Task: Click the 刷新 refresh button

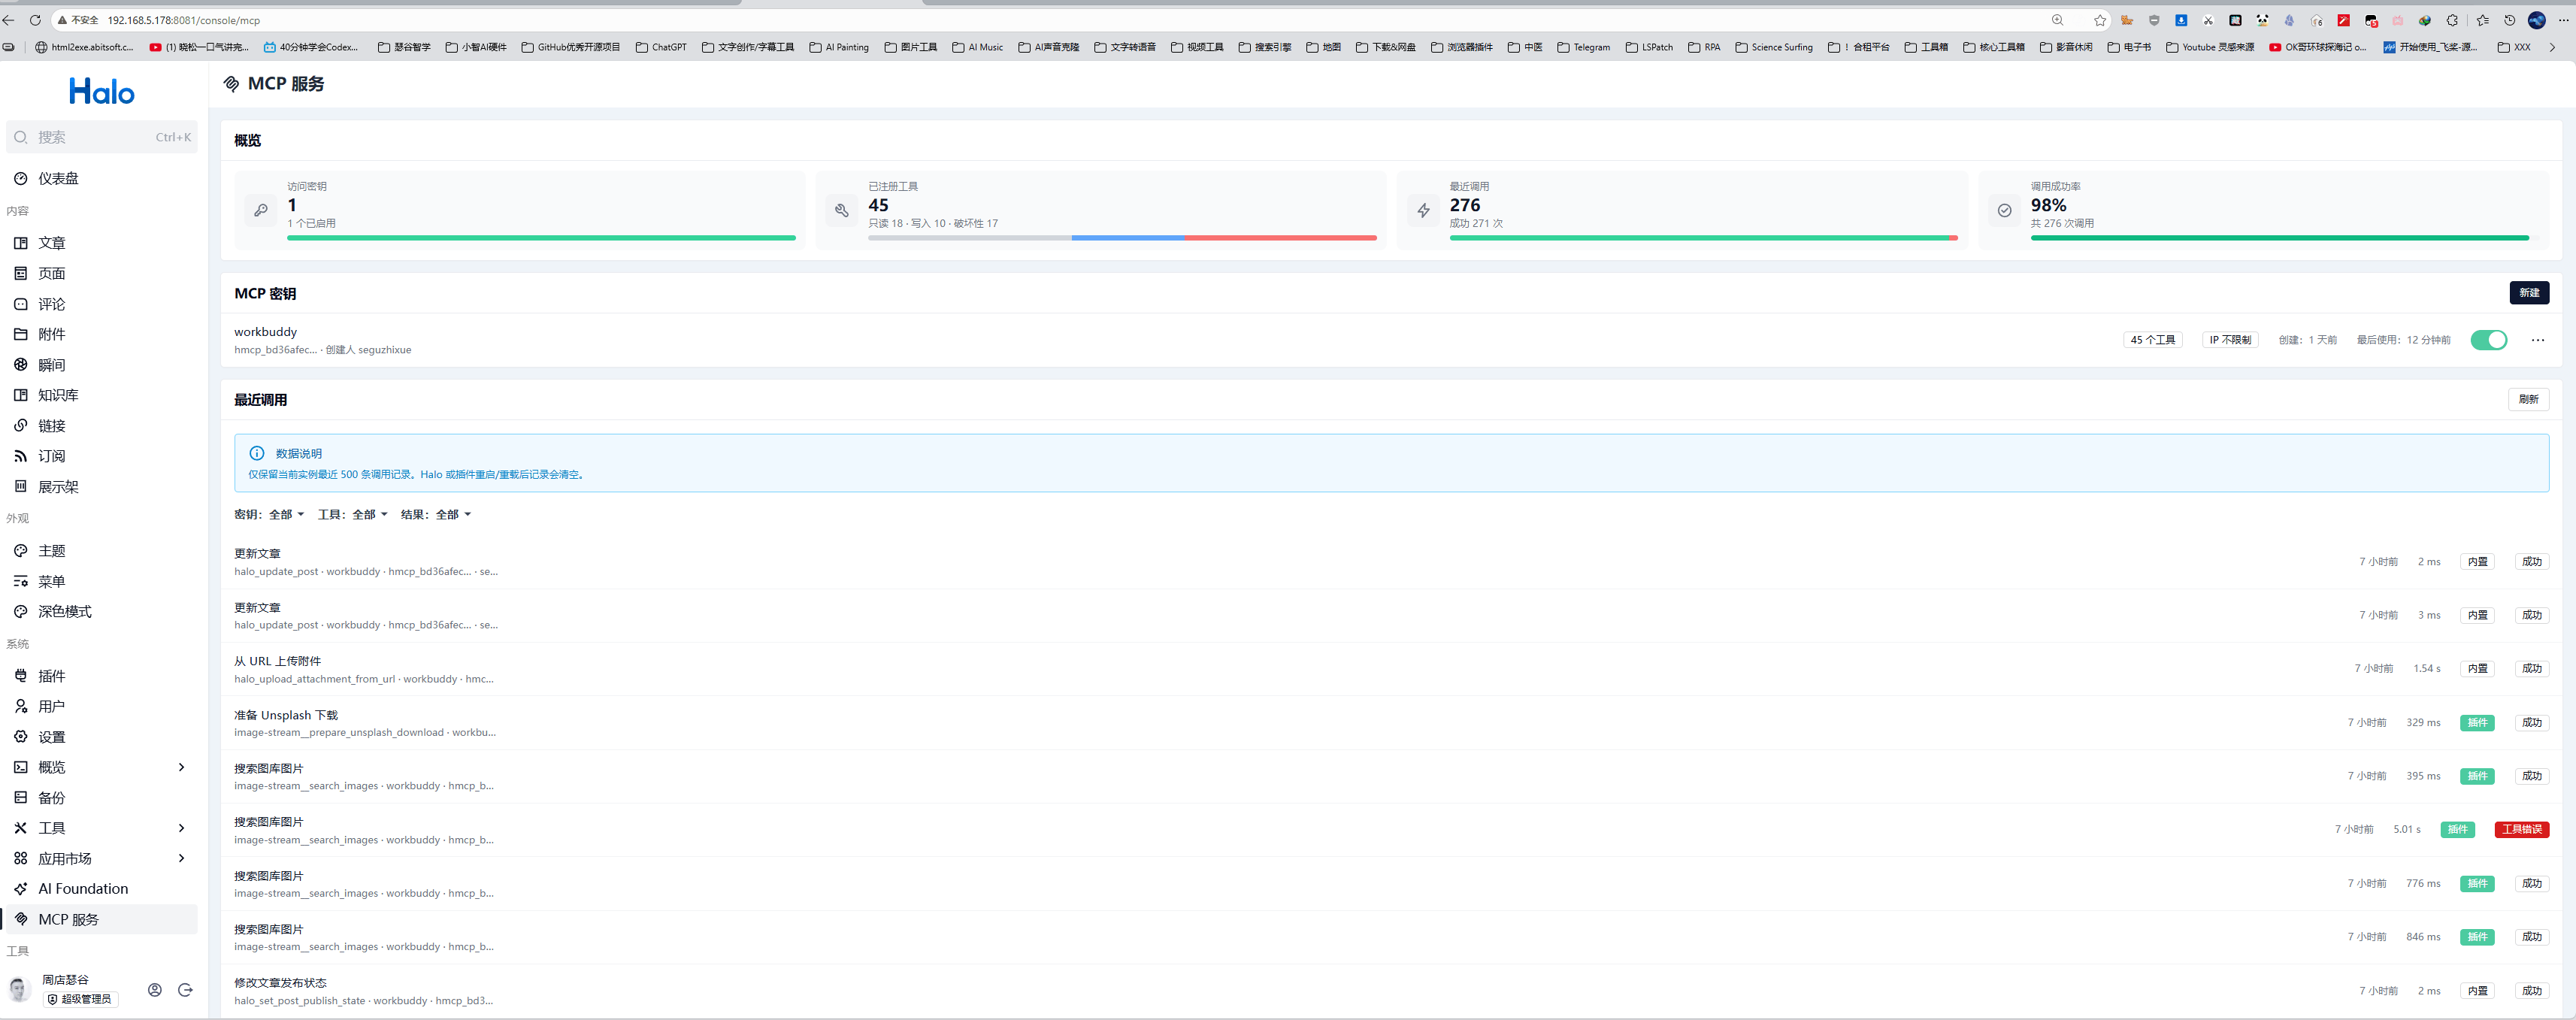Action: [x=2529, y=399]
